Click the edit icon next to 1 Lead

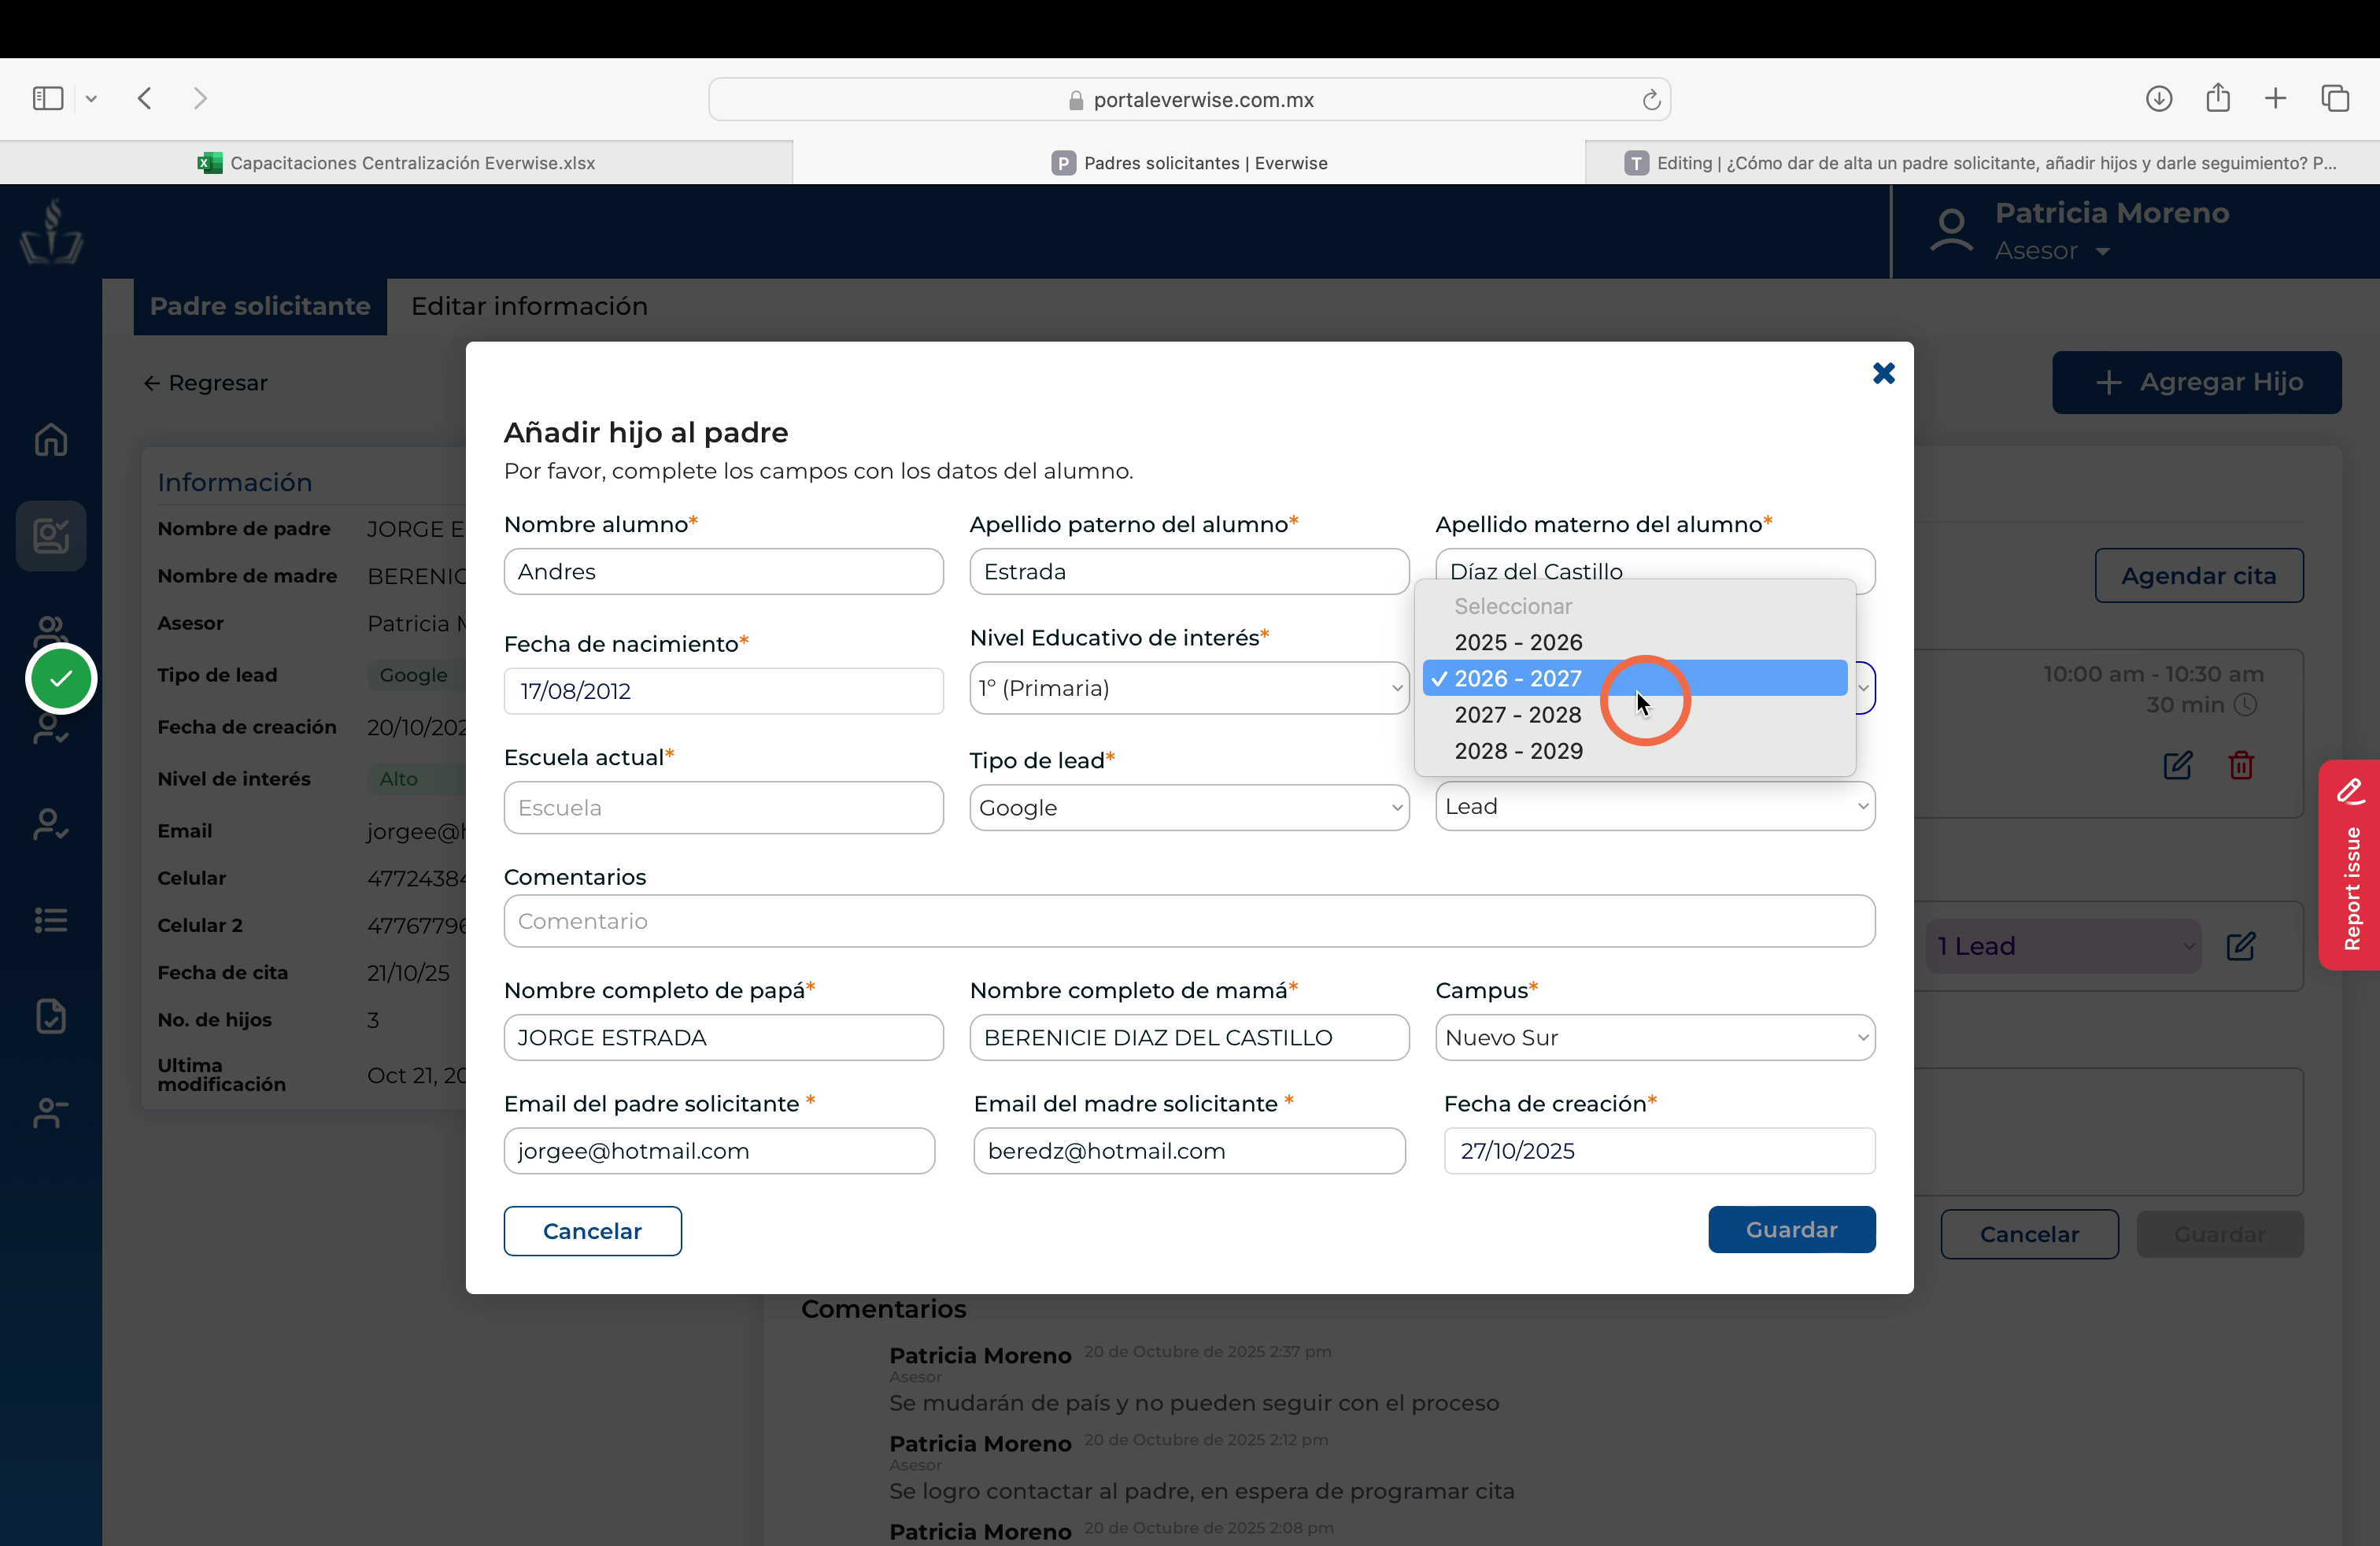[x=2241, y=946]
